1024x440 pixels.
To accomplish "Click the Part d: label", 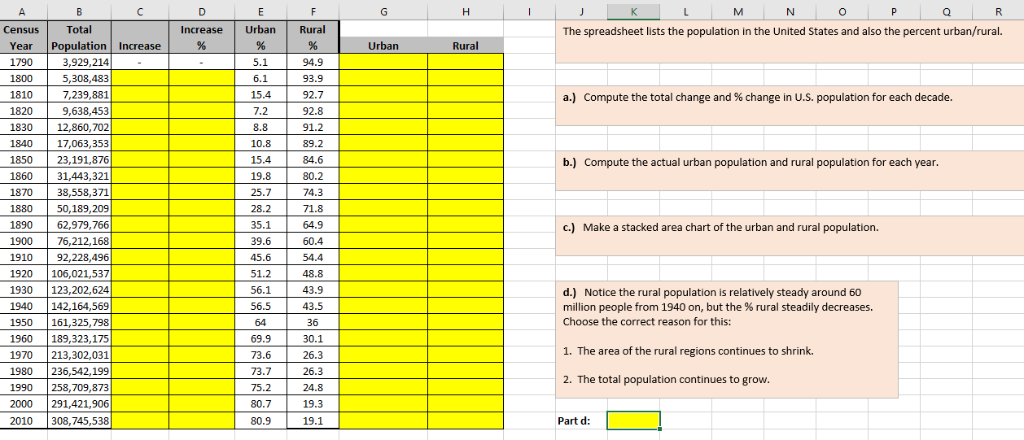I will 574,421.
